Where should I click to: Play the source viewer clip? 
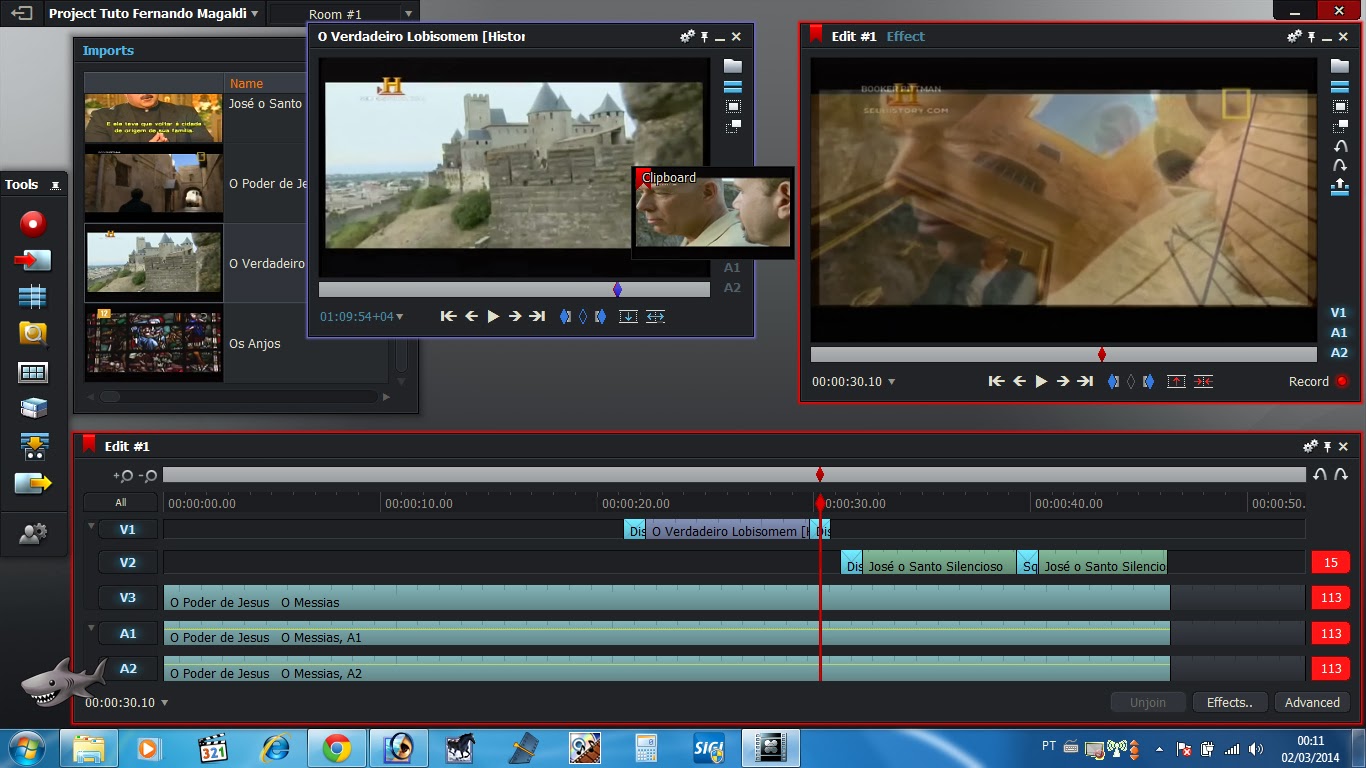[x=493, y=316]
